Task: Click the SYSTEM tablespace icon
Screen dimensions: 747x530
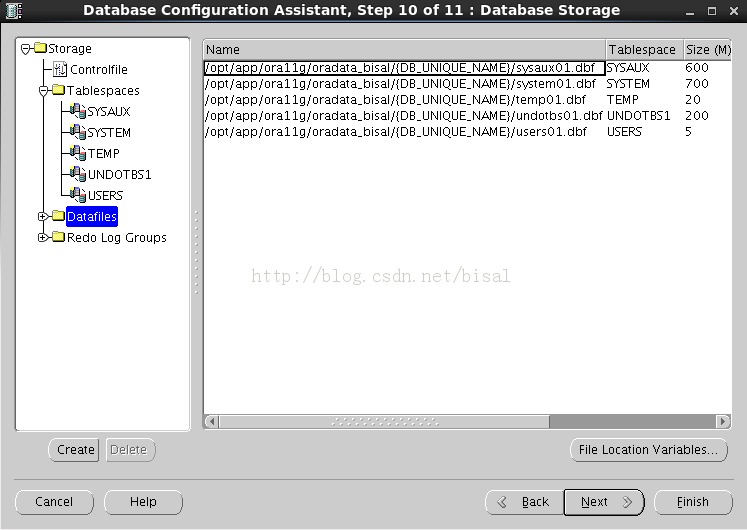Action: (x=77, y=132)
